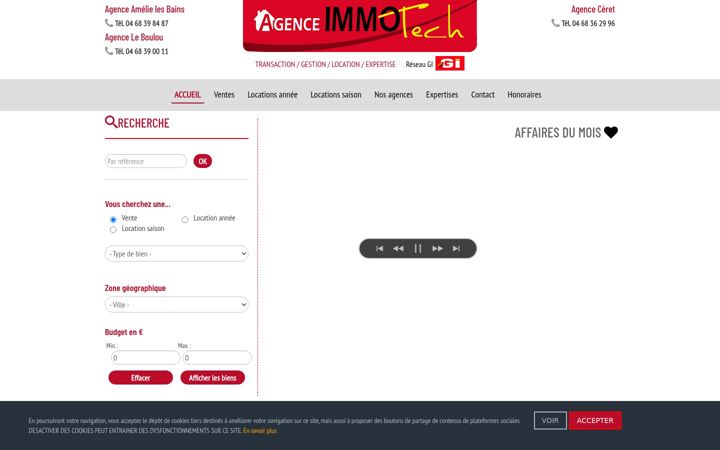Viewport: 720px width, 450px height.
Task: Fast-forward the slideshow one slide
Action: pos(437,248)
